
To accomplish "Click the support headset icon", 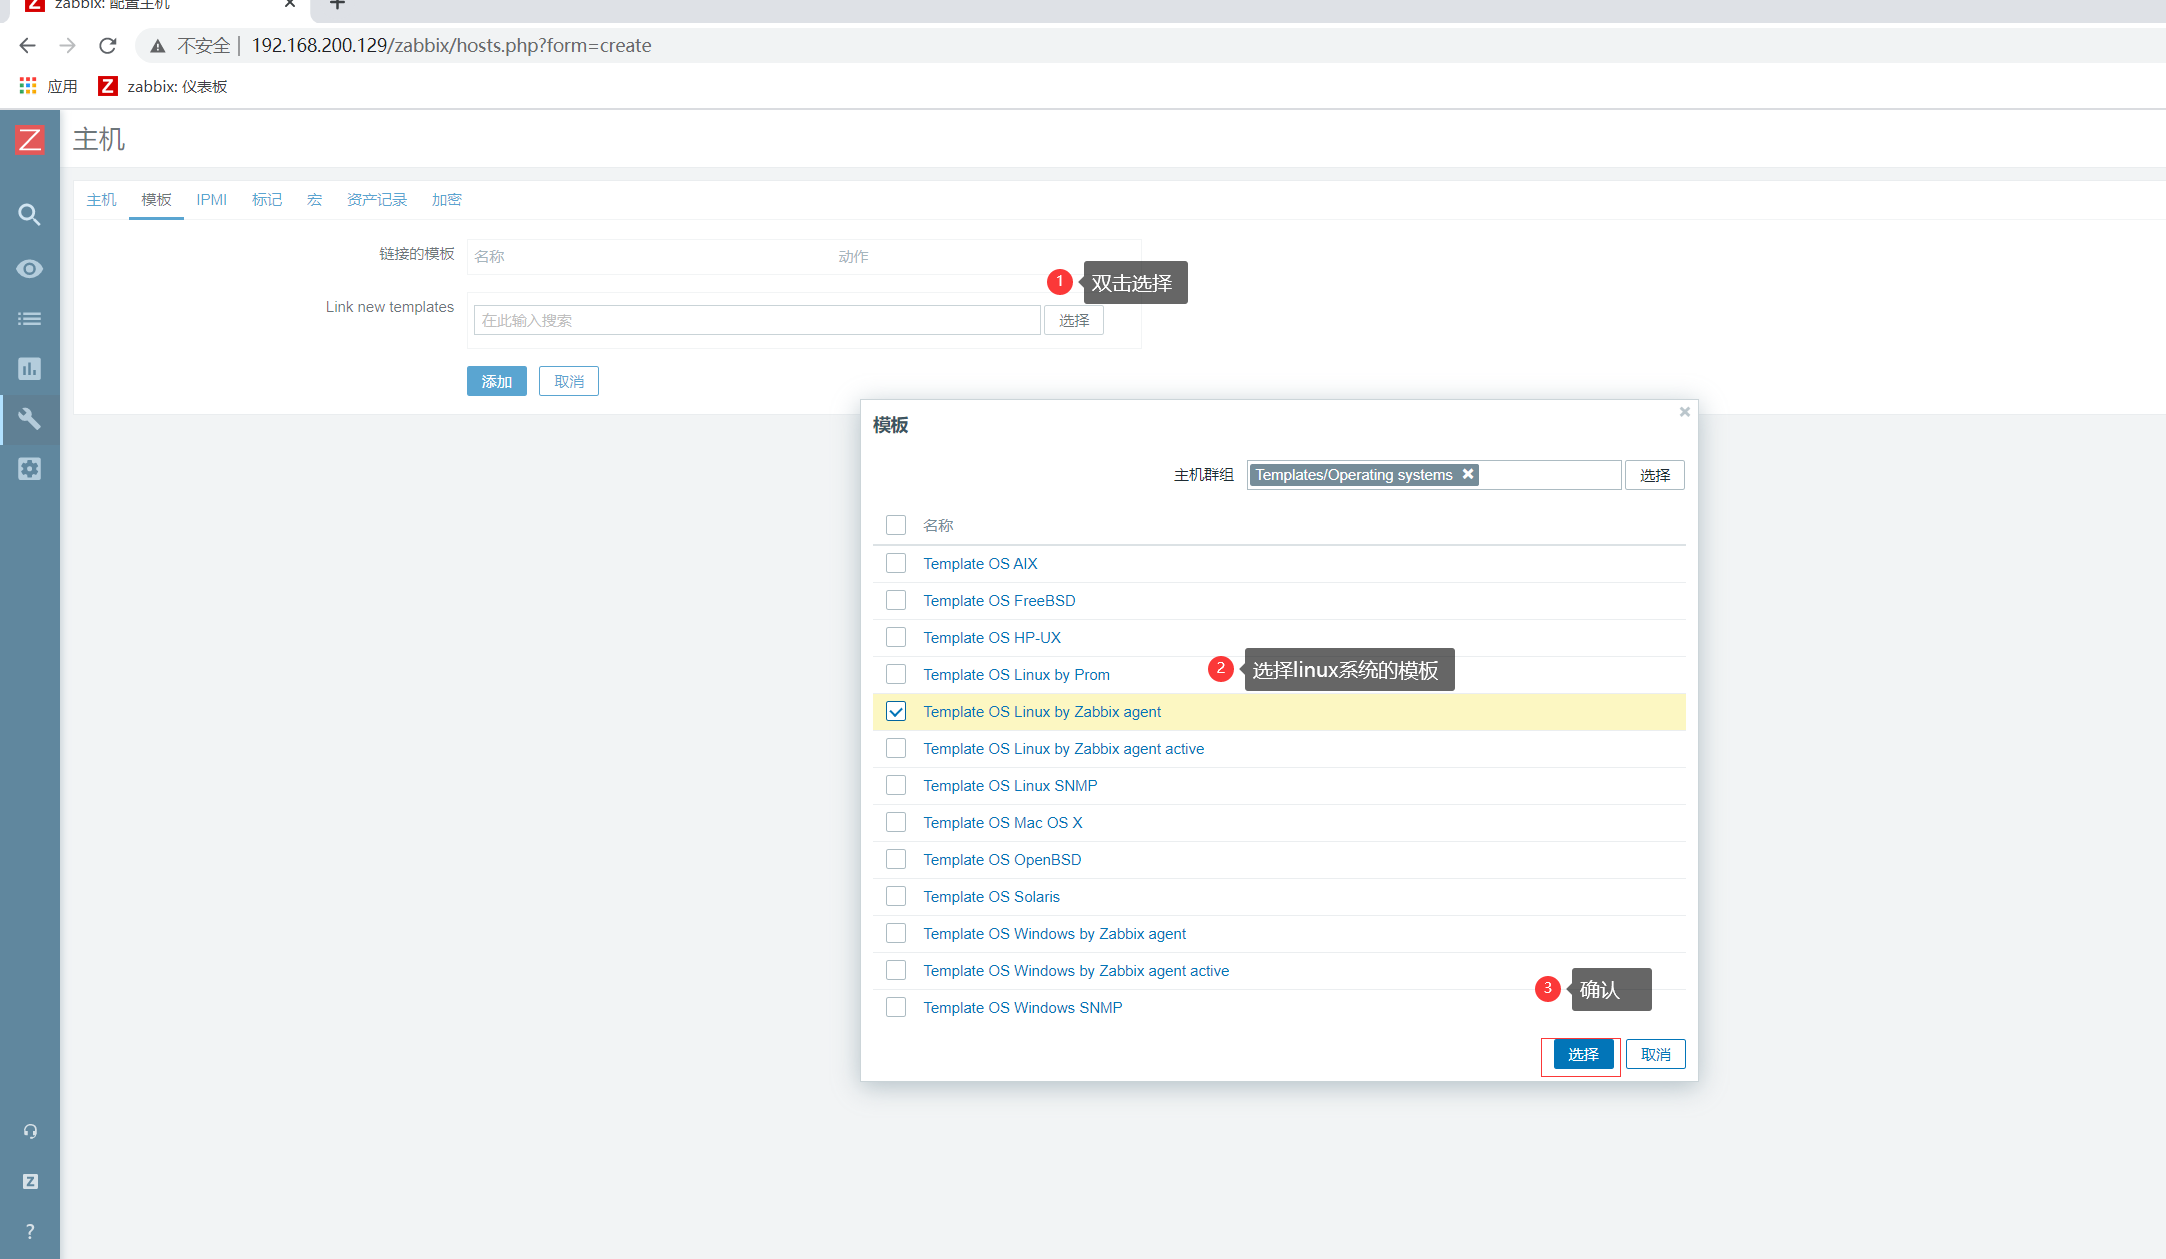I will click(x=30, y=1131).
